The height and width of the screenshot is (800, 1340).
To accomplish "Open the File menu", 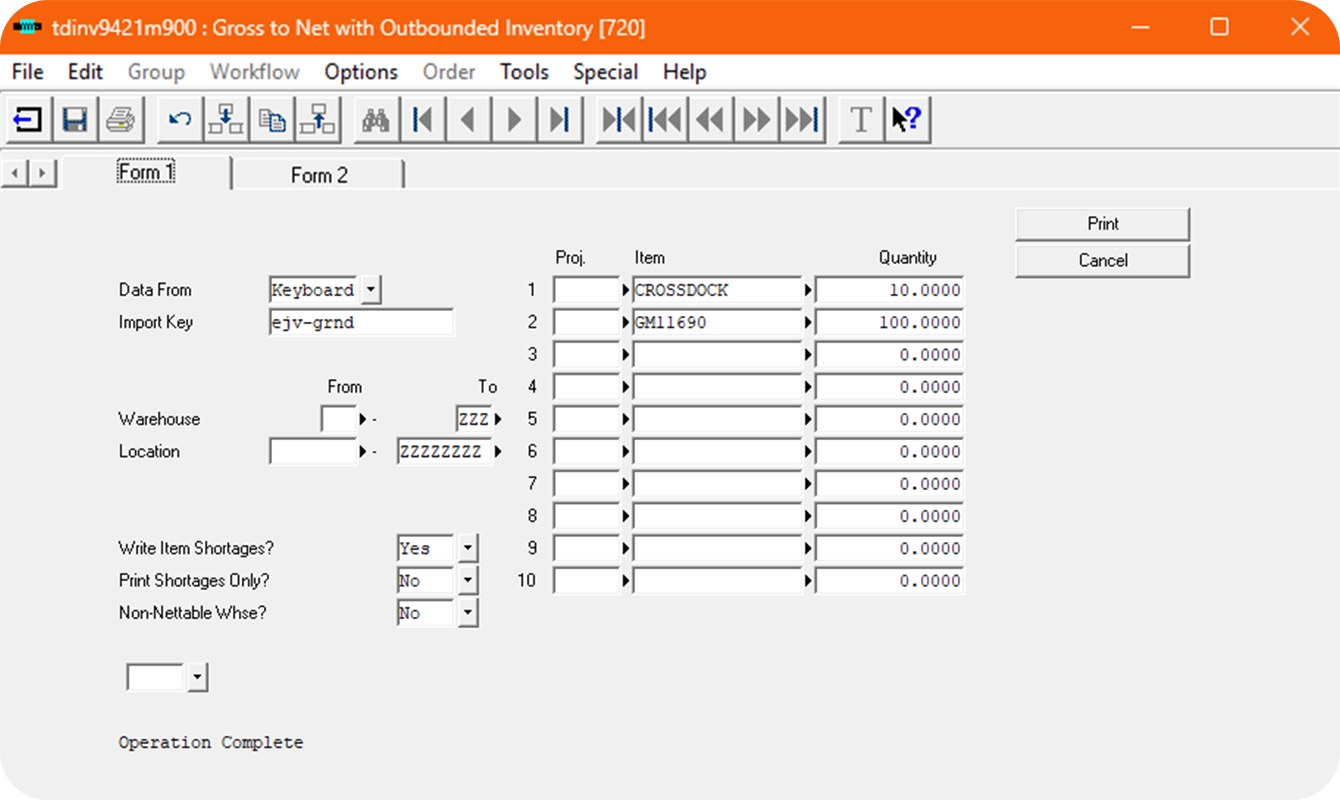I will click(x=28, y=72).
